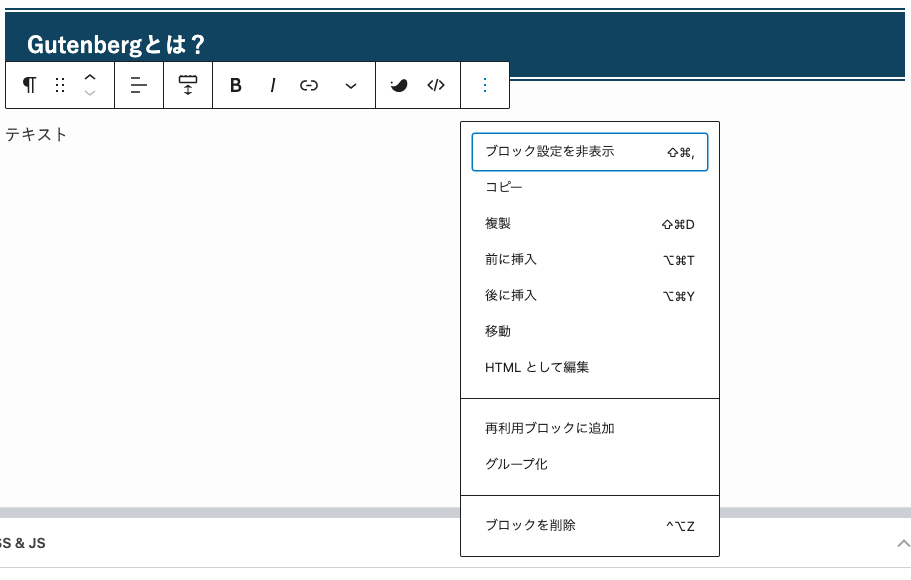Select 前に挿入 menu entry
The width and height of the screenshot is (911, 580).
[x=590, y=260]
